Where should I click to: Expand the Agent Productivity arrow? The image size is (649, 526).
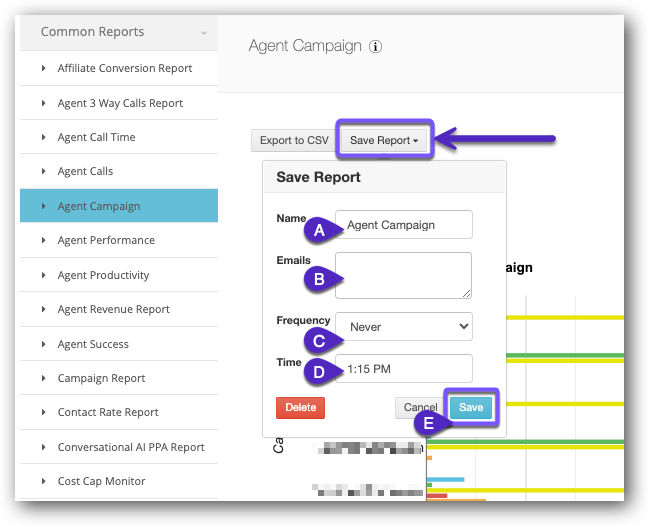click(43, 275)
